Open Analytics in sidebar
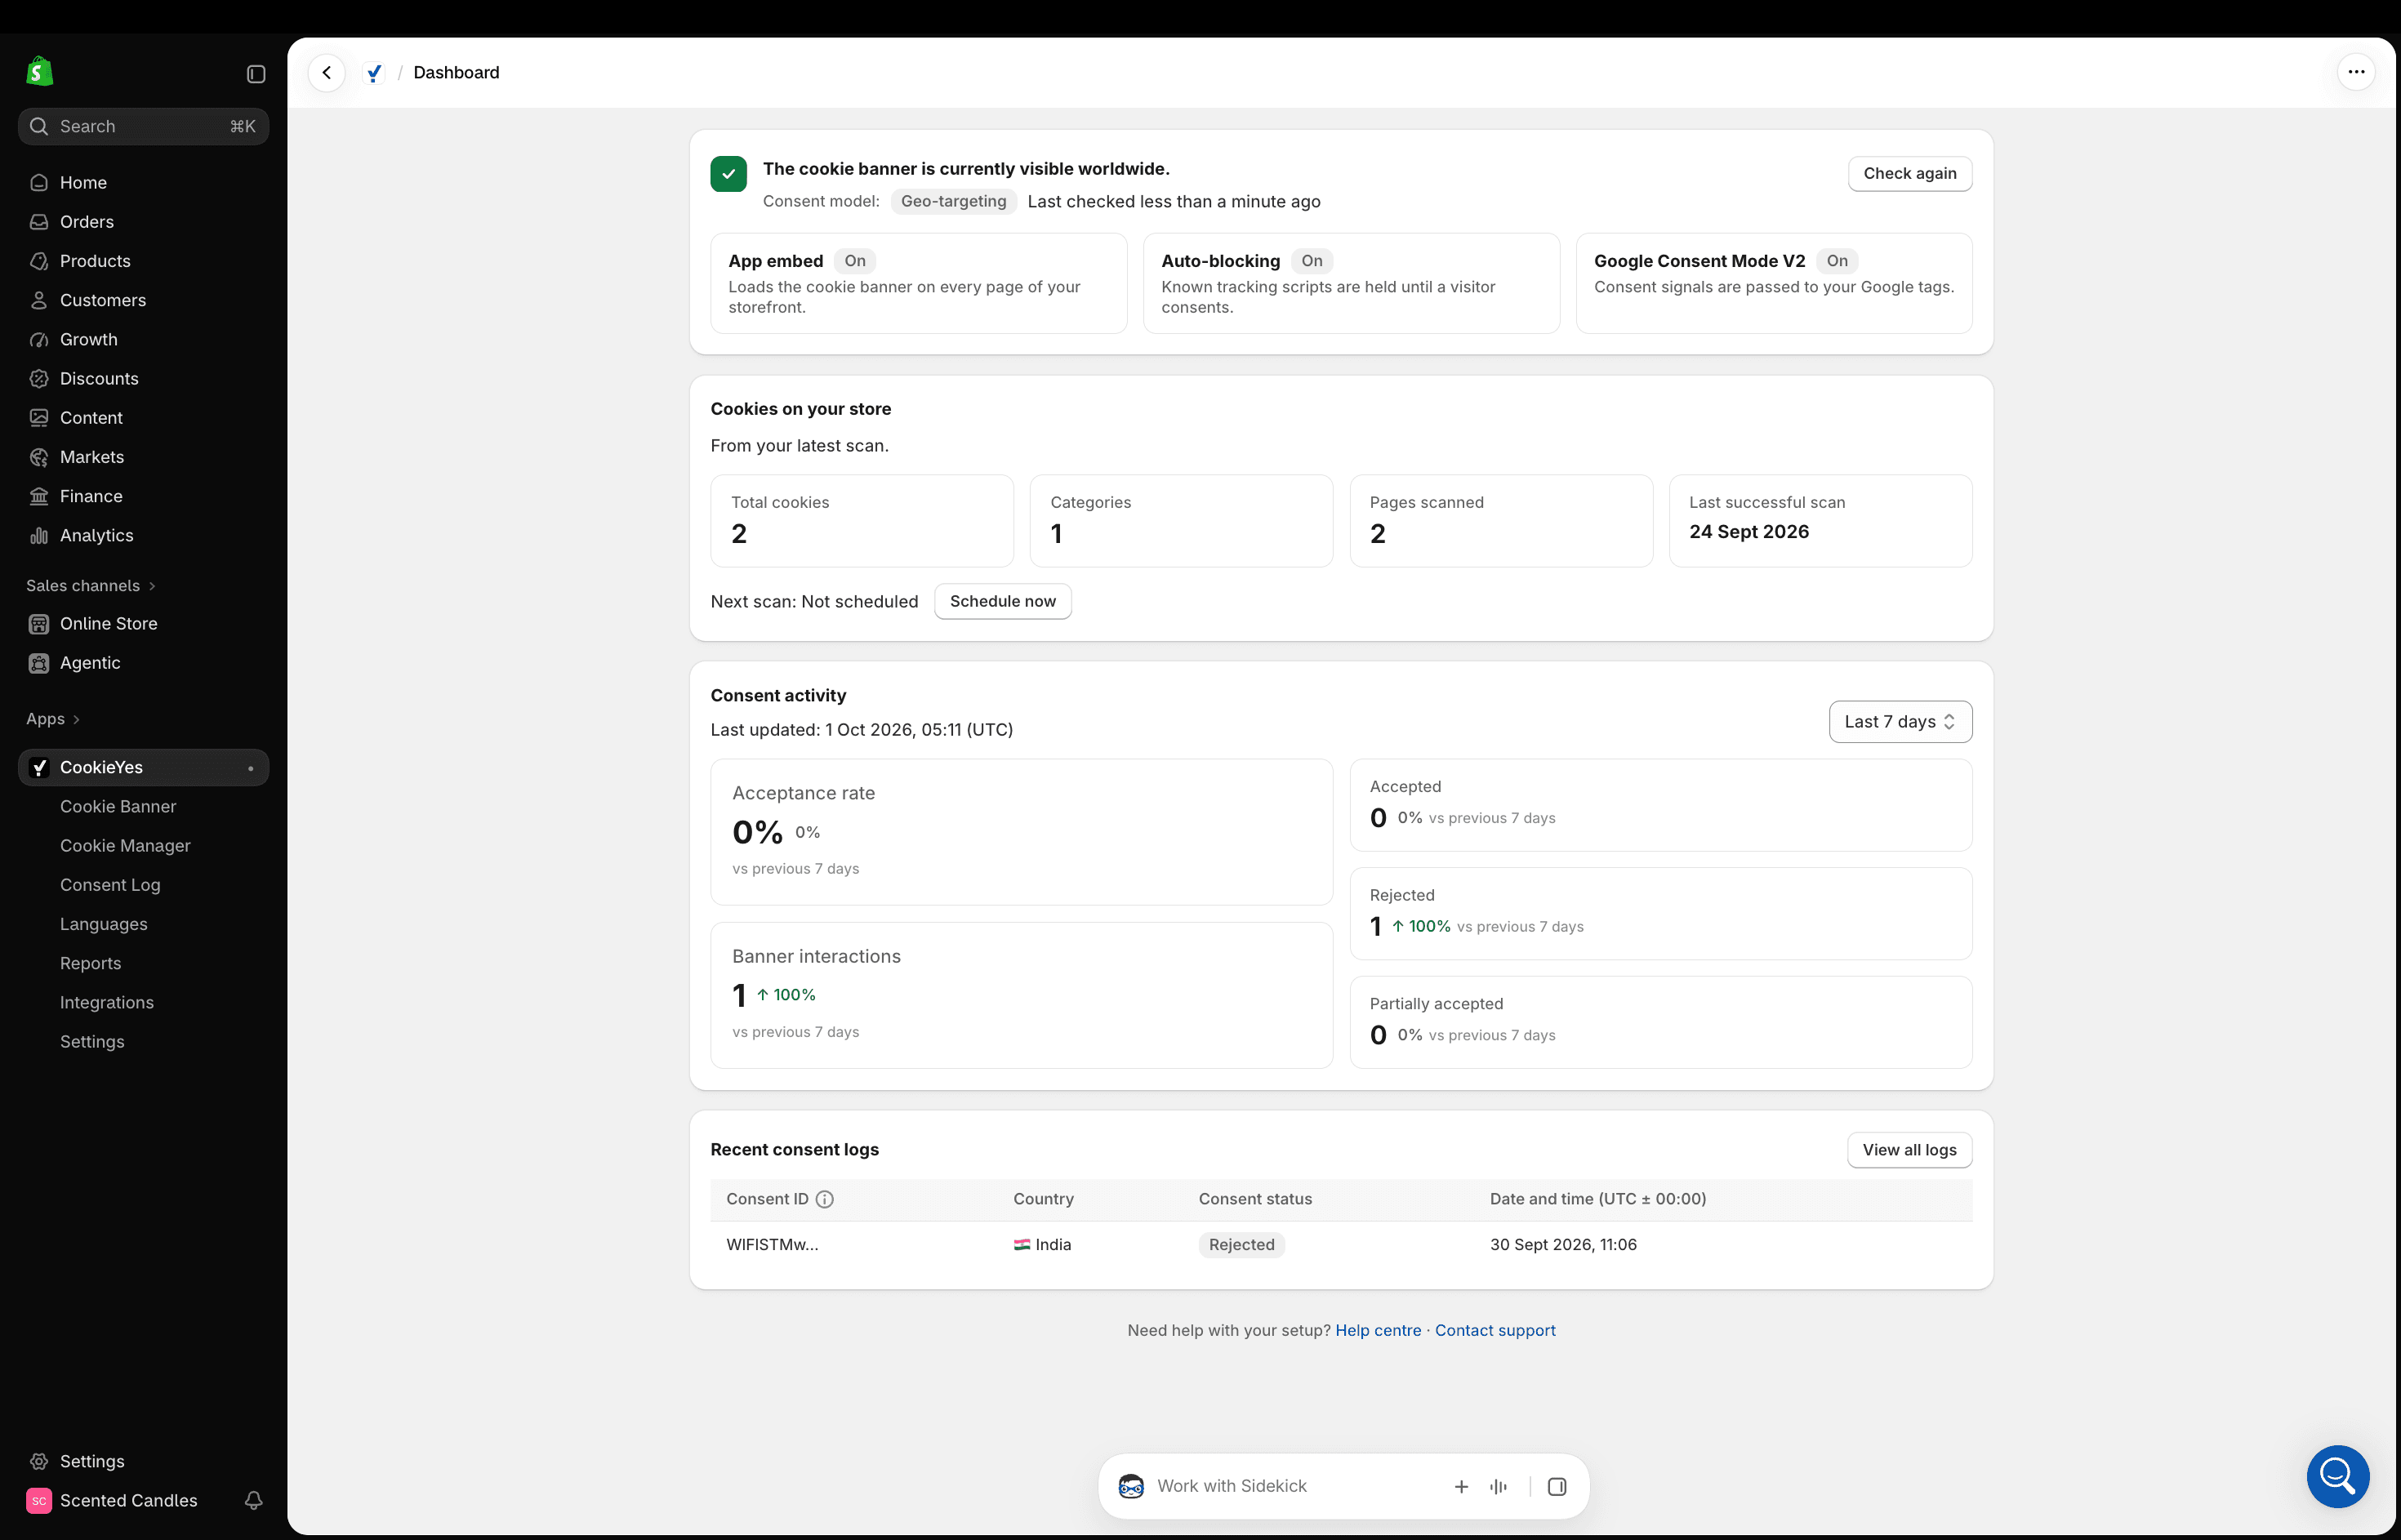 pyautogui.click(x=143, y=535)
